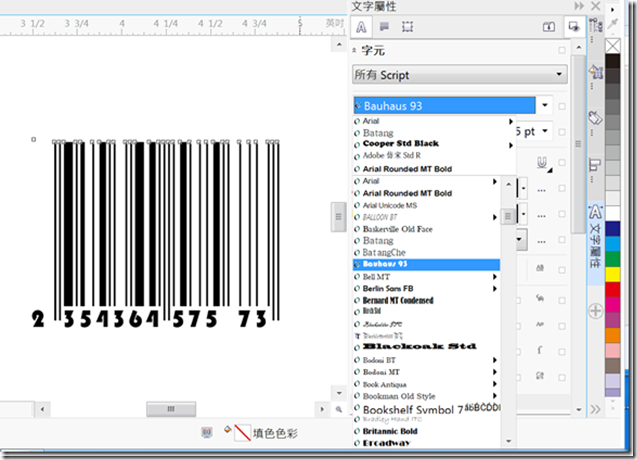The image size is (637, 460).
Task: Expand Bodoni BT submenu arrow
Action: click(x=494, y=360)
